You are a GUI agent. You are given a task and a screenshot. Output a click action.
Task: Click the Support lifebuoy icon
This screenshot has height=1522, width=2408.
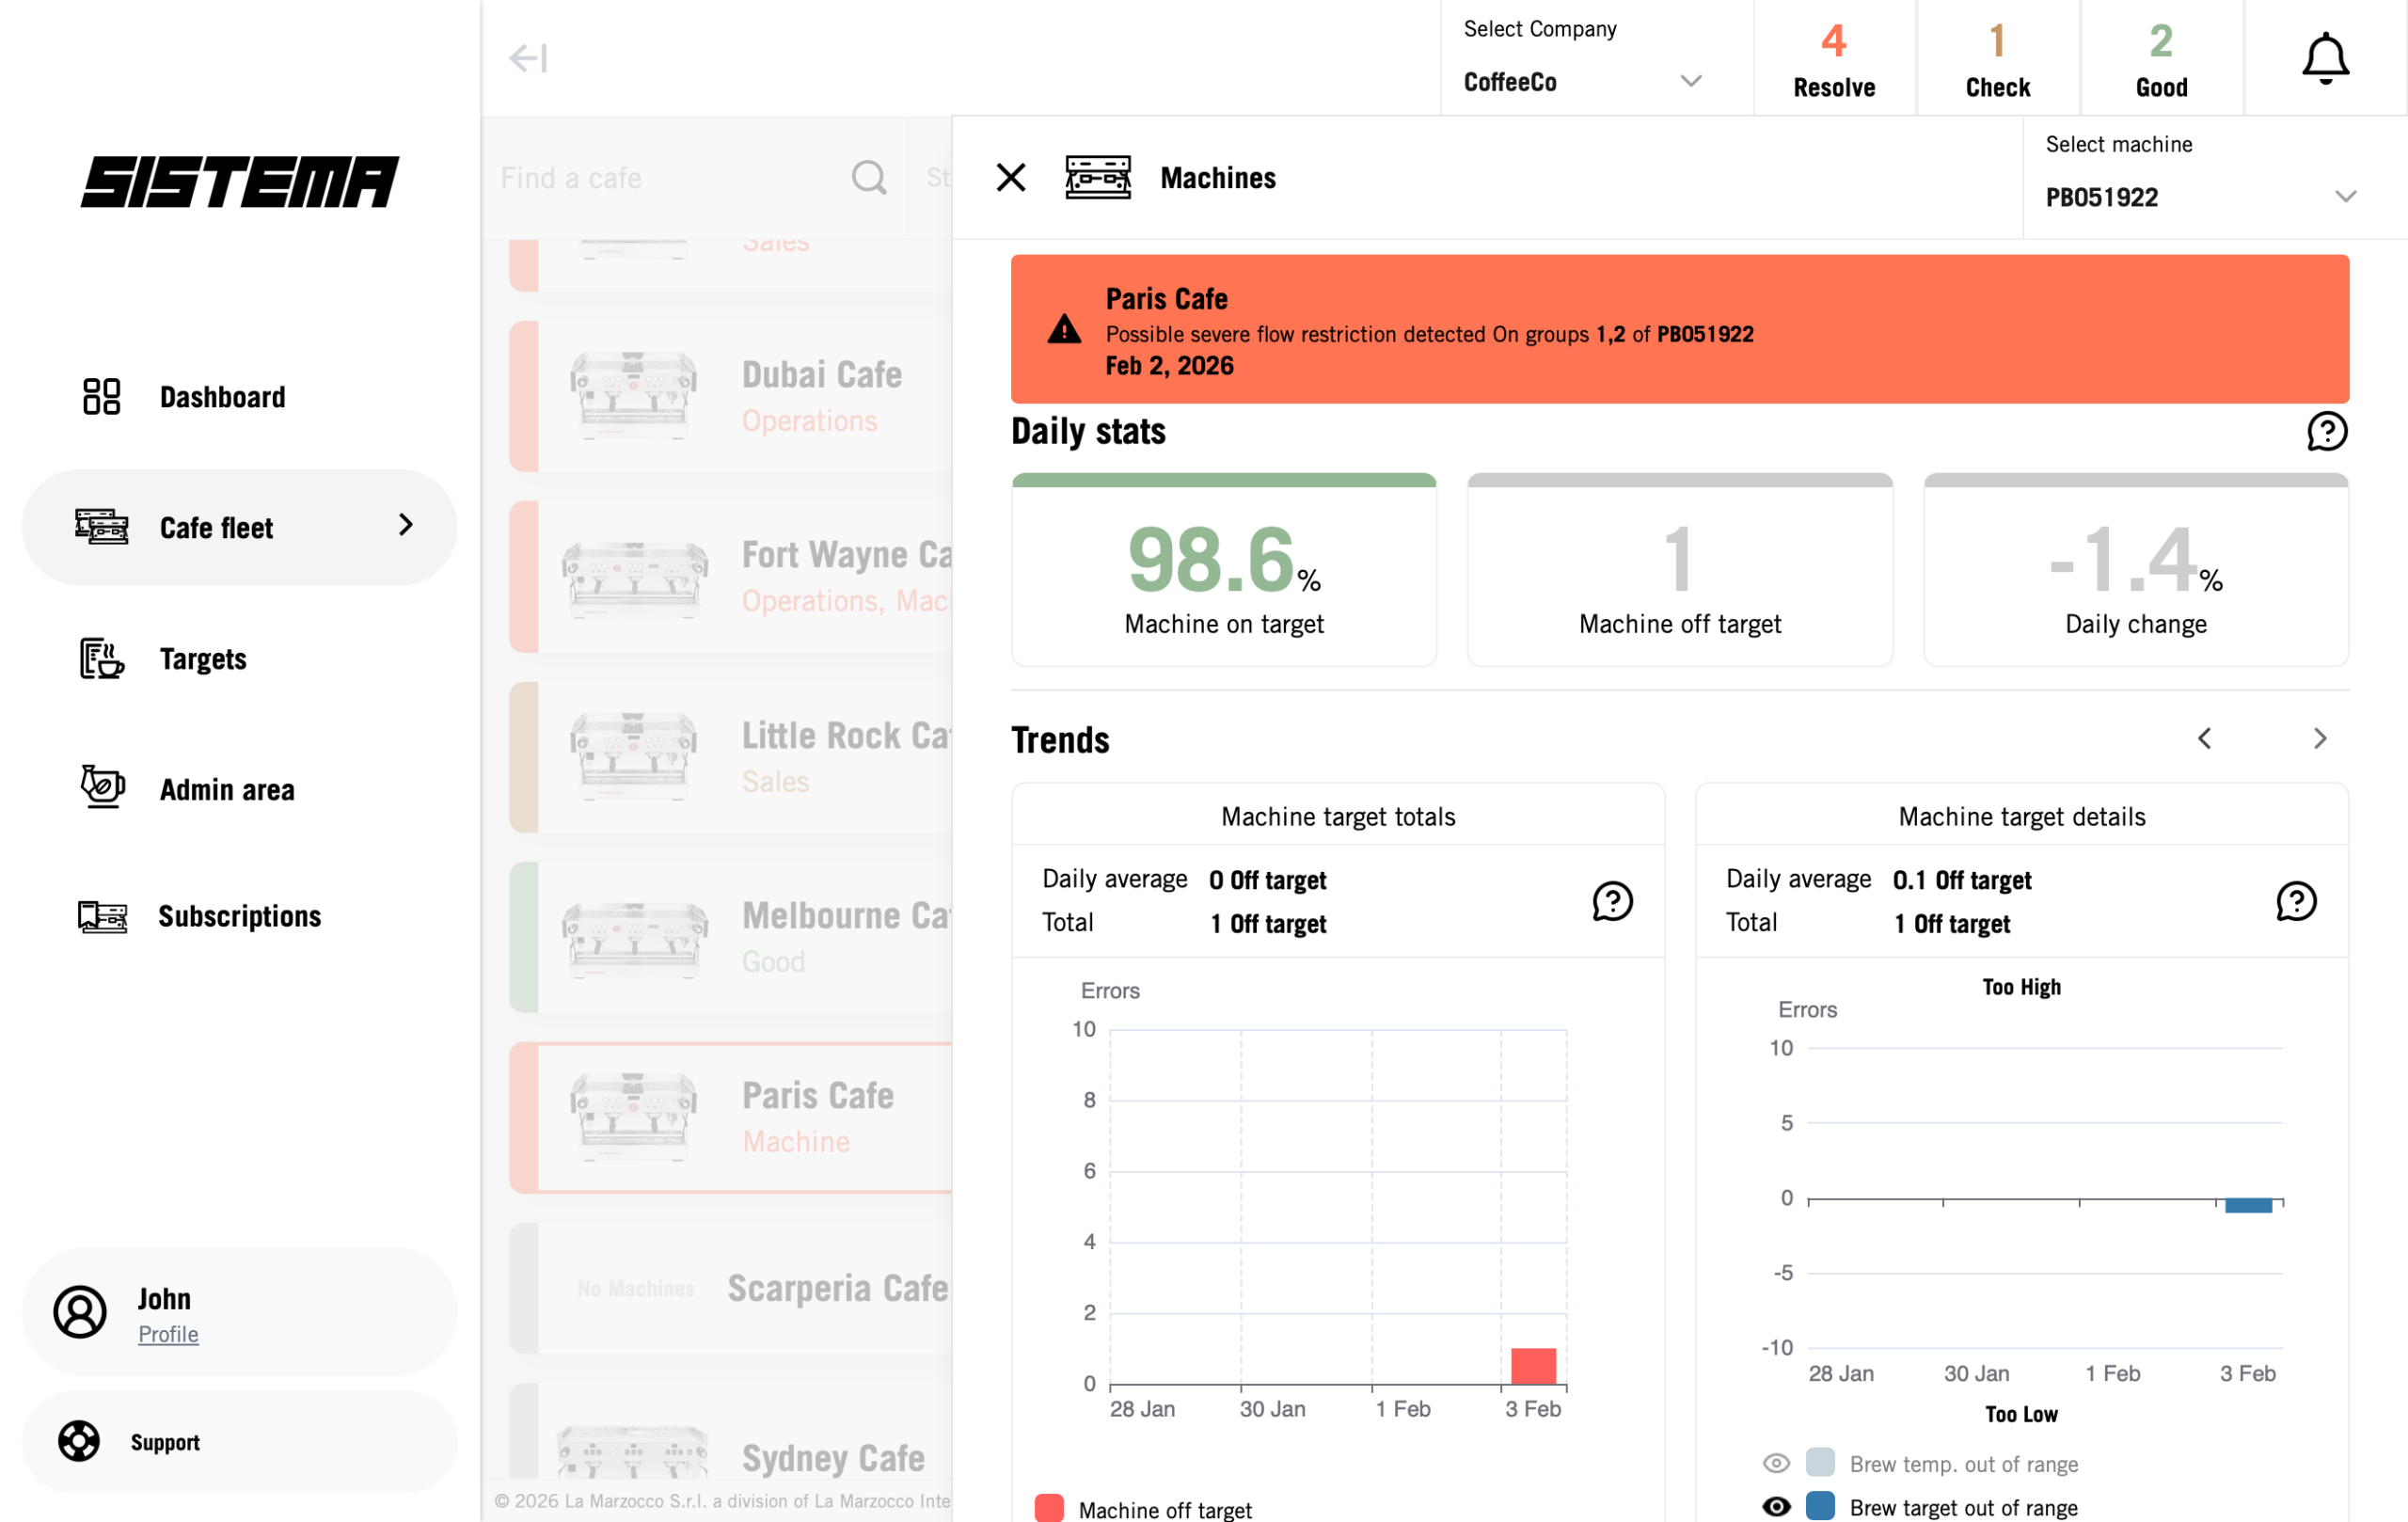tap(79, 1441)
